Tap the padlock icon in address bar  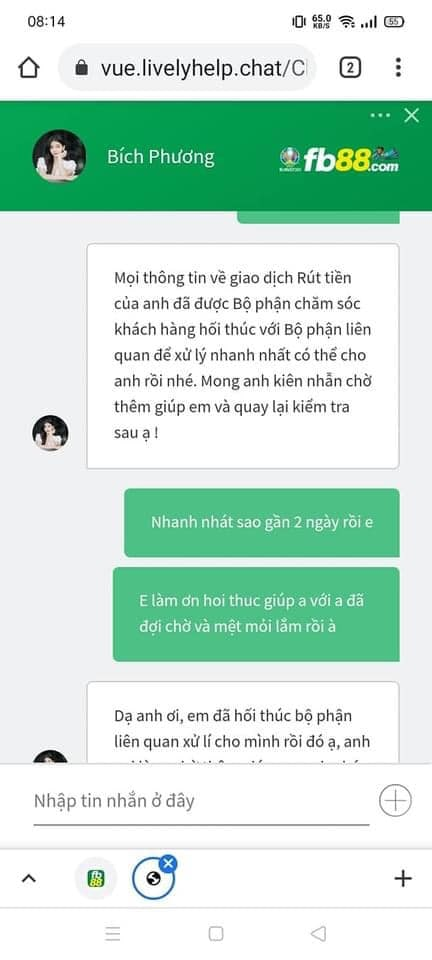(x=81, y=68)
